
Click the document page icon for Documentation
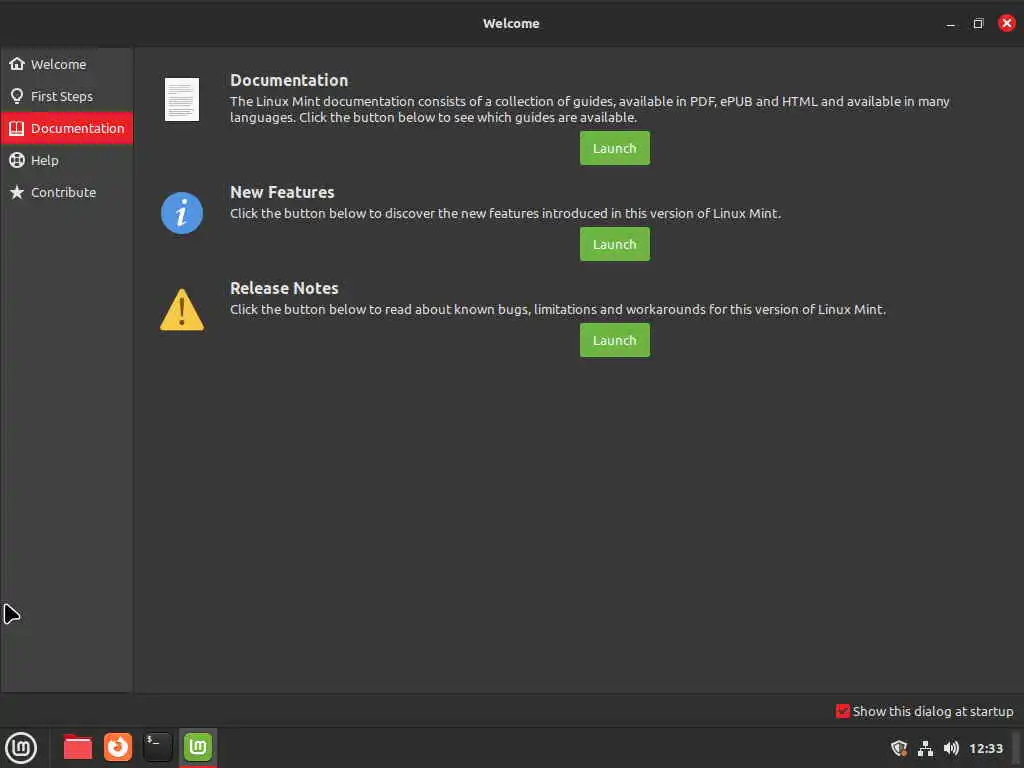182,99
